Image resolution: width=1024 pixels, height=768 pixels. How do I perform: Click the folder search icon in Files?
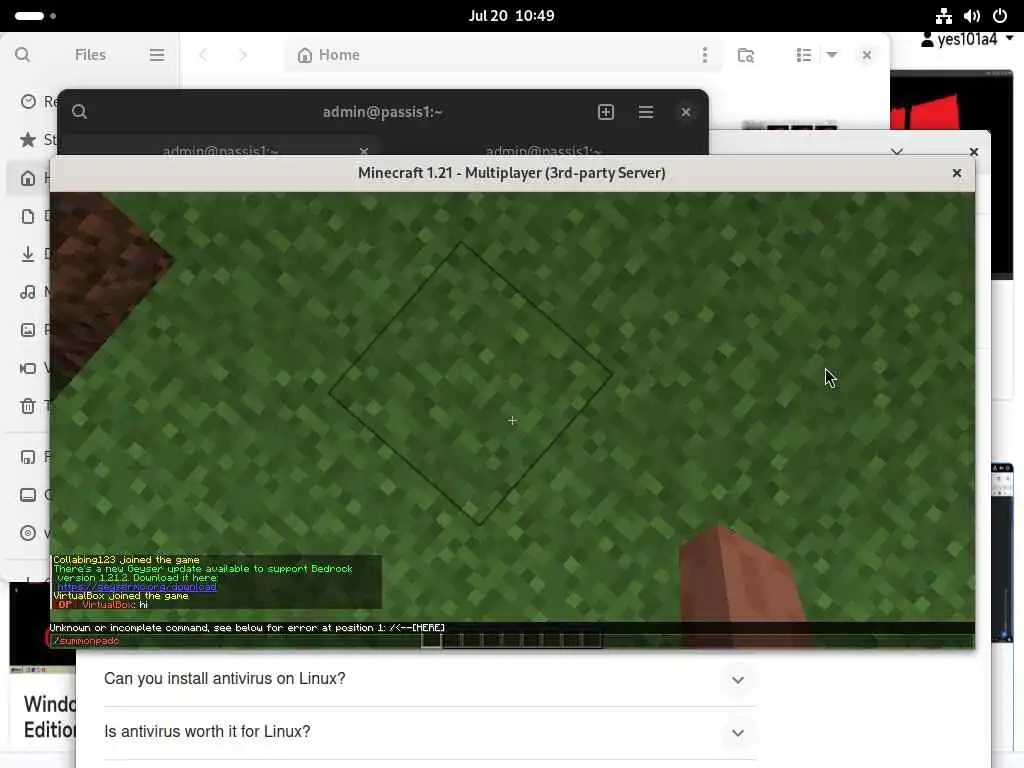(x=746, y=55)
